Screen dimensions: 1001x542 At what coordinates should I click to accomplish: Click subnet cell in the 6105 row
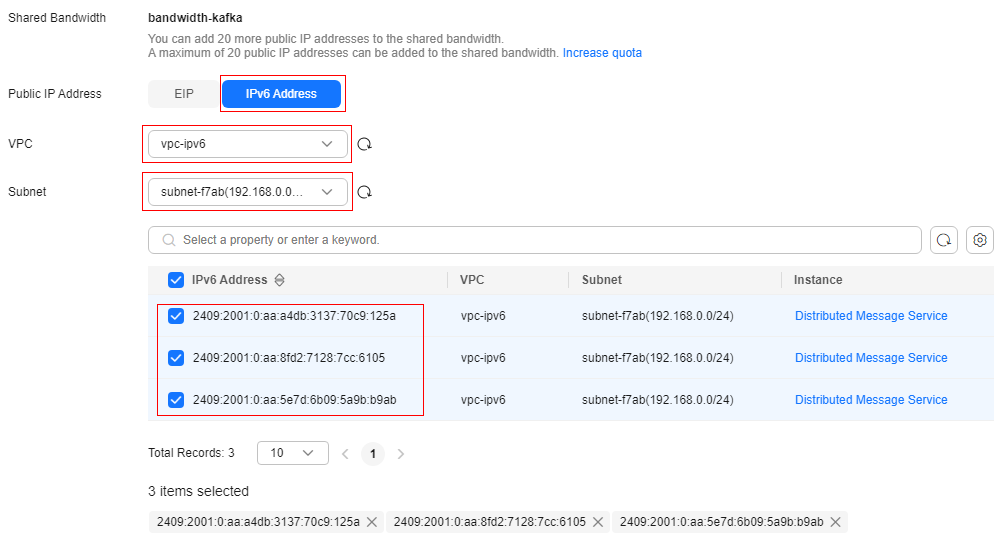[x=658, y=358]
